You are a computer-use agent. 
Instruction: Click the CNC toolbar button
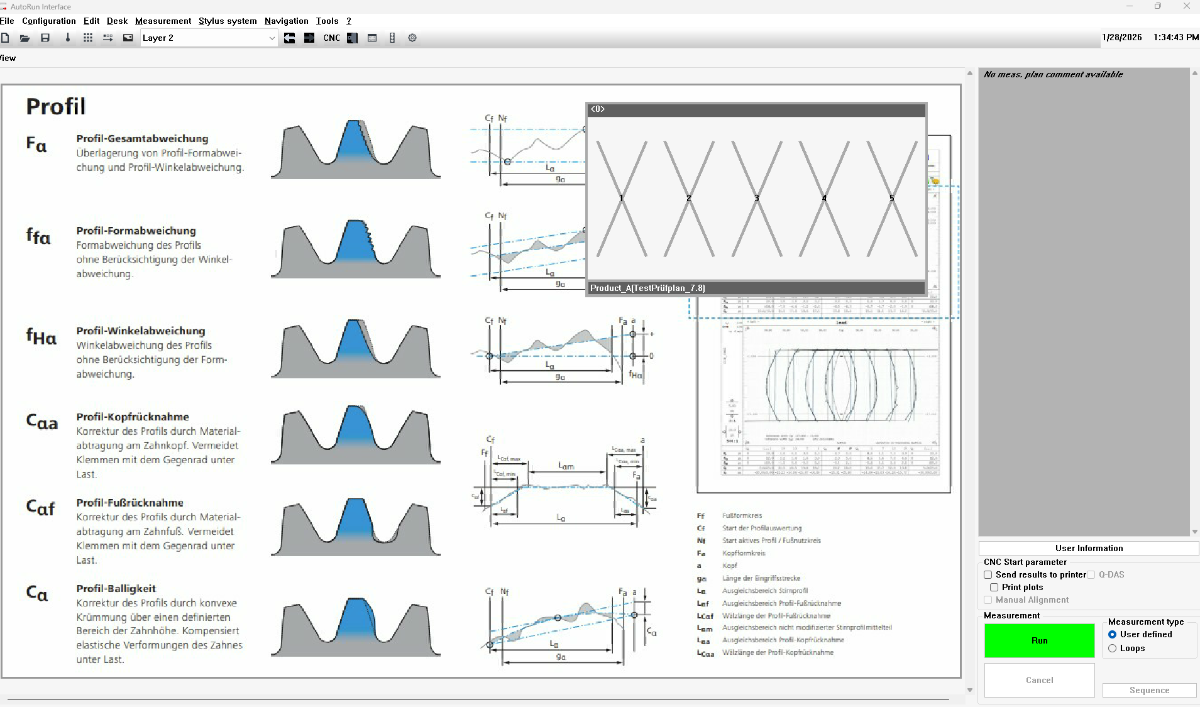coord(331,38)
